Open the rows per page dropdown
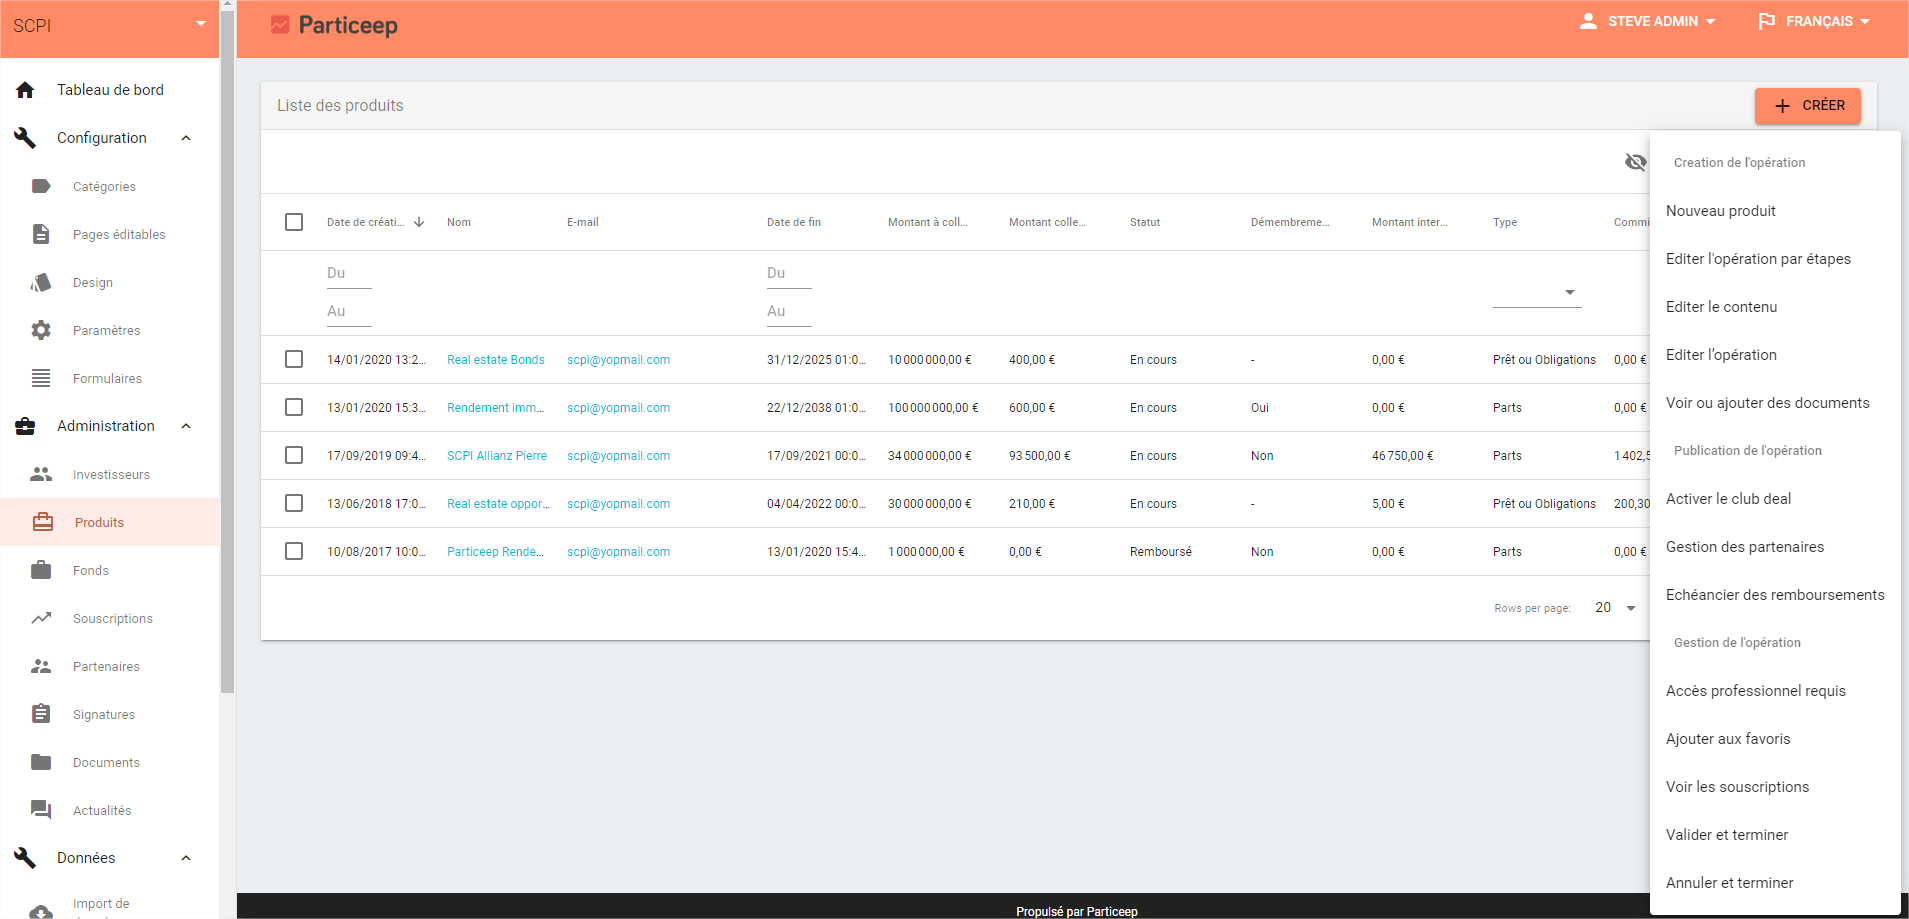The image size is (1909, 919). (1616, 608)
